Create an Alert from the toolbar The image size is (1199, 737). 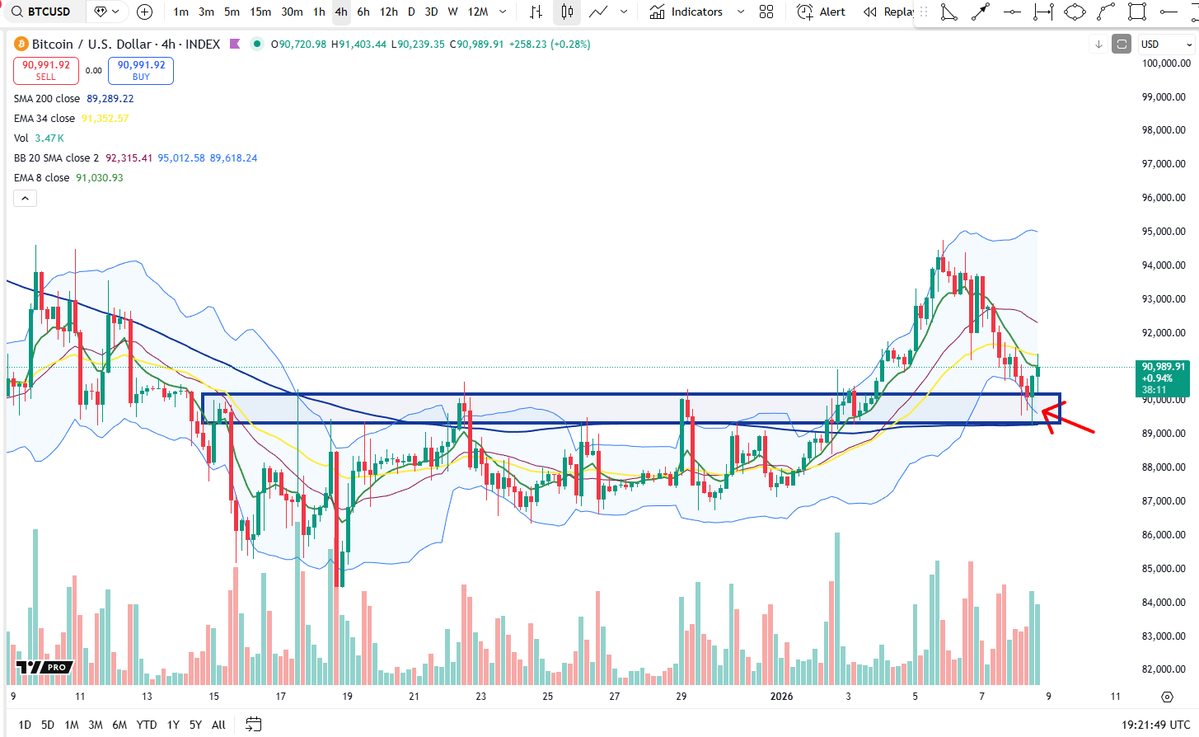(821, 11)
